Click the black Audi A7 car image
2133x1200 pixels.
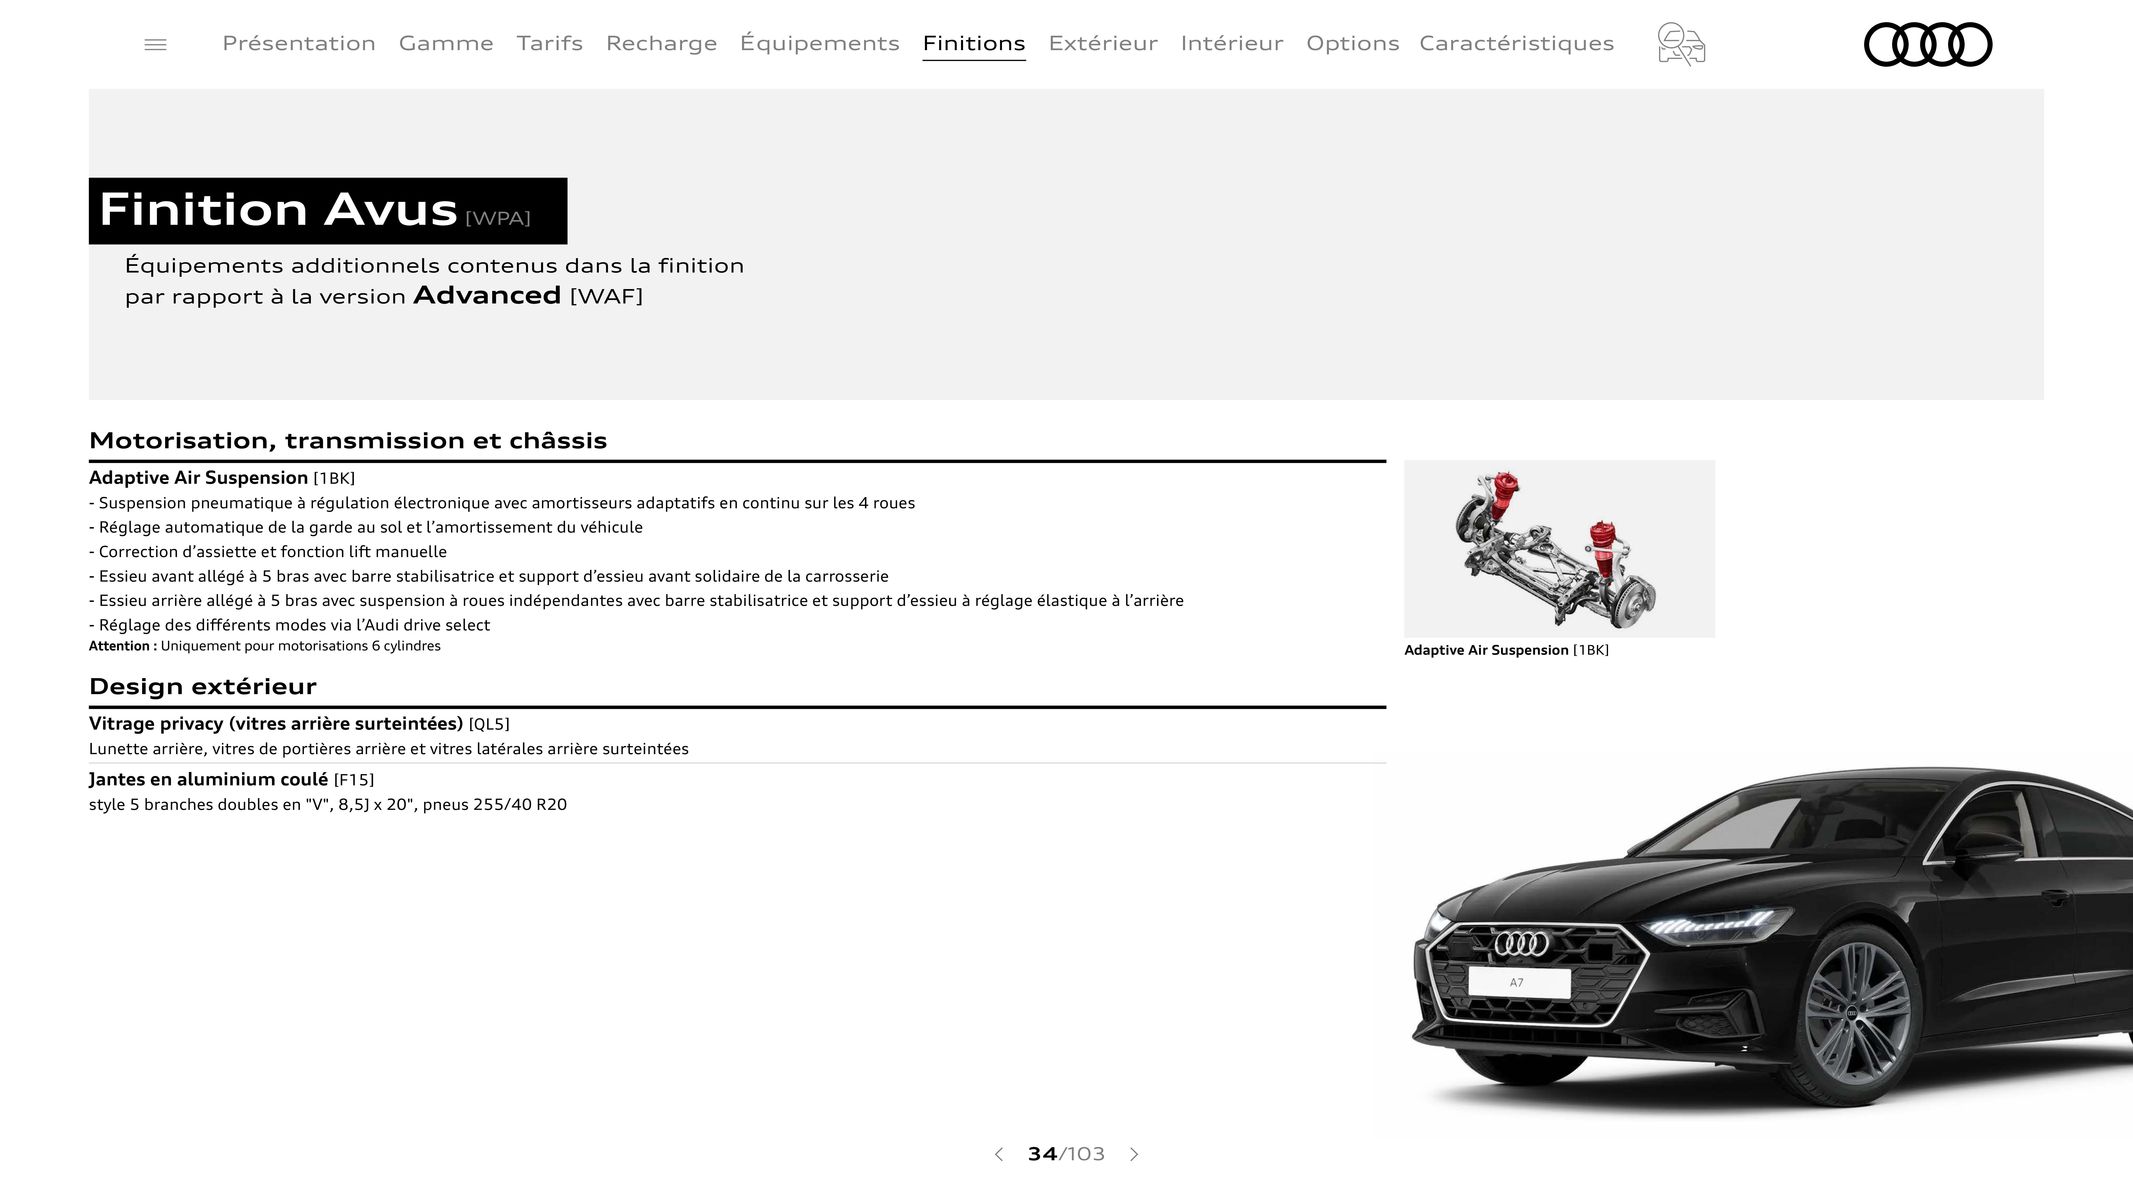pyautogui.click(x=1772, y=940)
